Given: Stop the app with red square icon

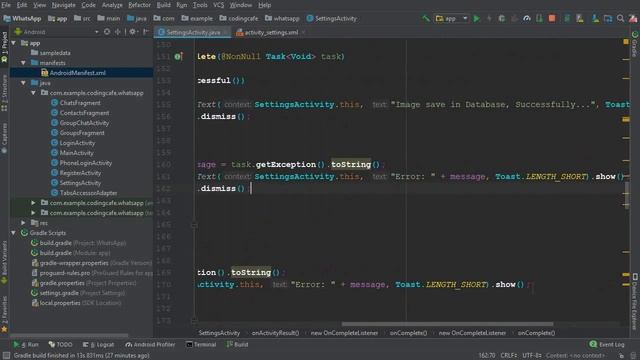Looking at the screenshot, I should (552, 18).
